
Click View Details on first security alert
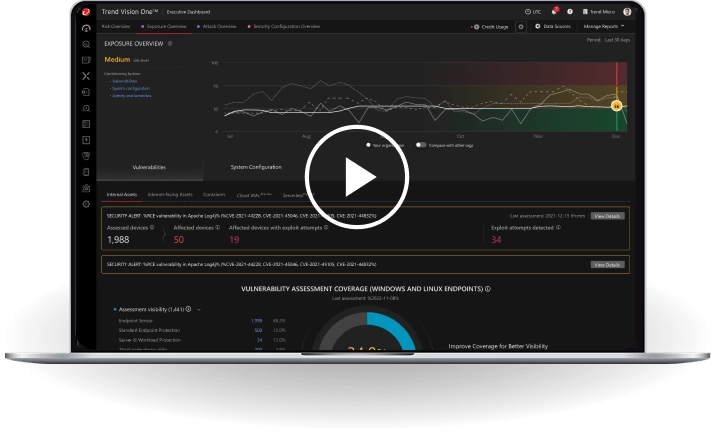pyautogui.click(x=606, y=216)
